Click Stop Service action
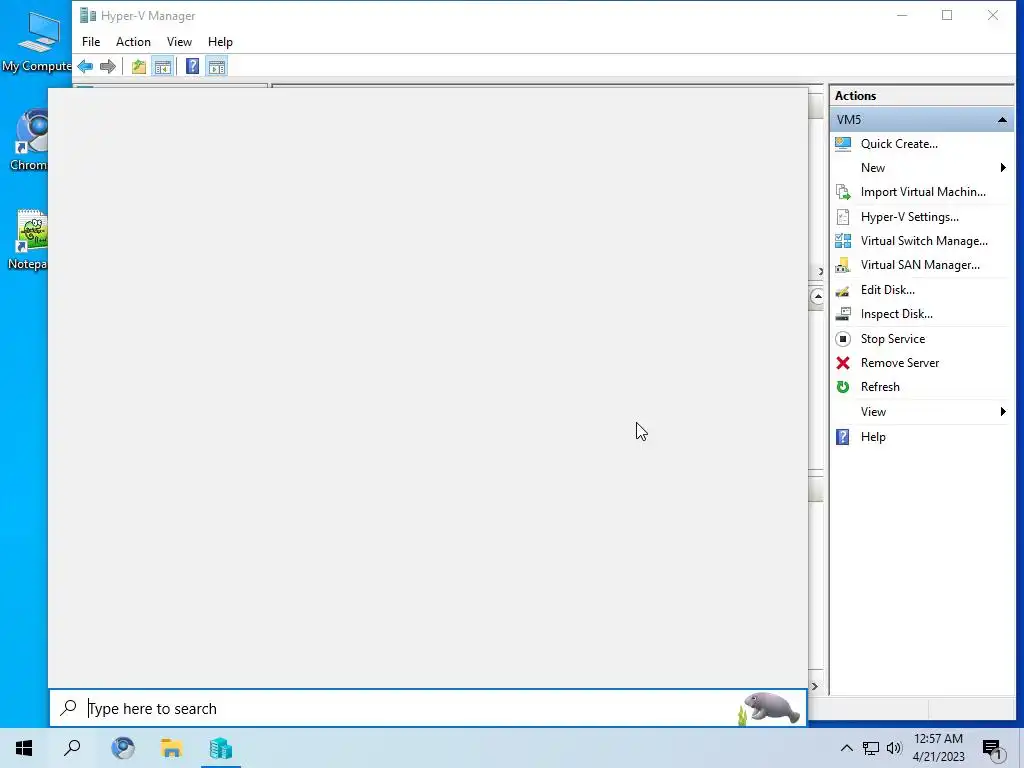1024x768 pixels. coord(892,339)
